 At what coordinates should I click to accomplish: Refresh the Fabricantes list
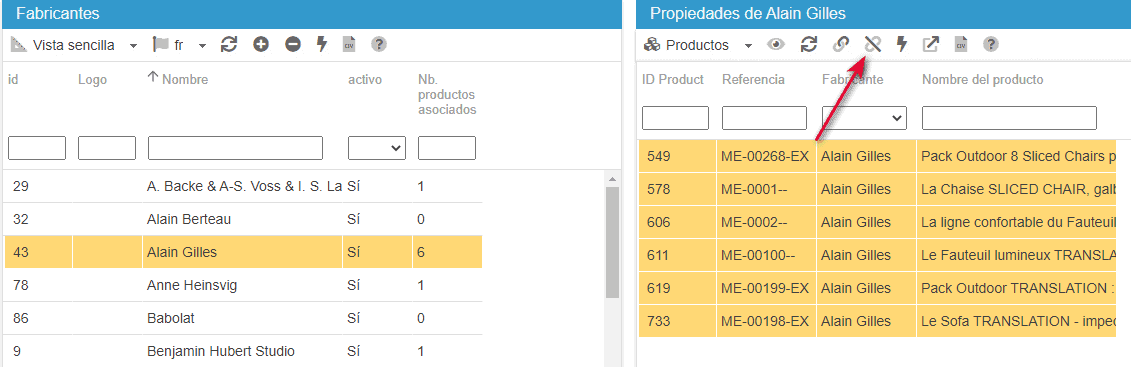pos(229,45)
